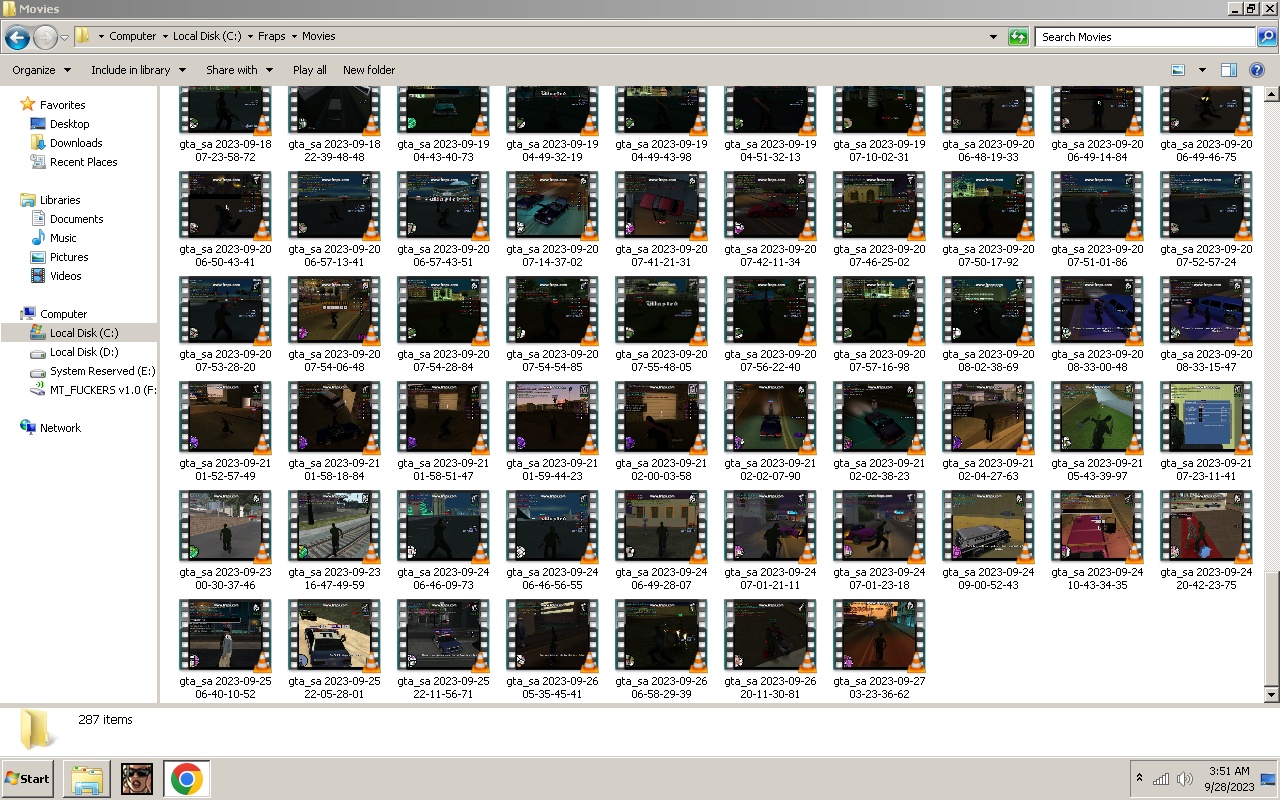Screen dimensions: 1280x800
Task: Open the network signal tray icon
Action: click(1161, 779)
